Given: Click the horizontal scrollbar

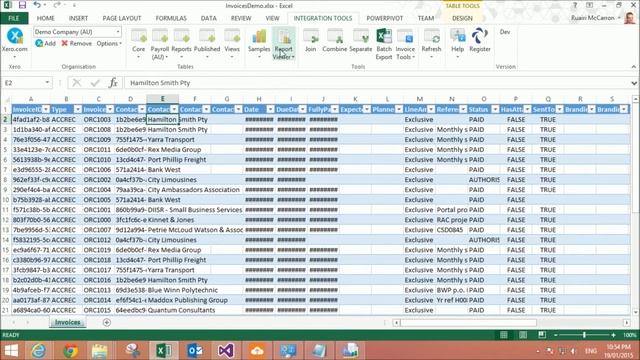Looking at the screenshot, I should pos(468,322).
